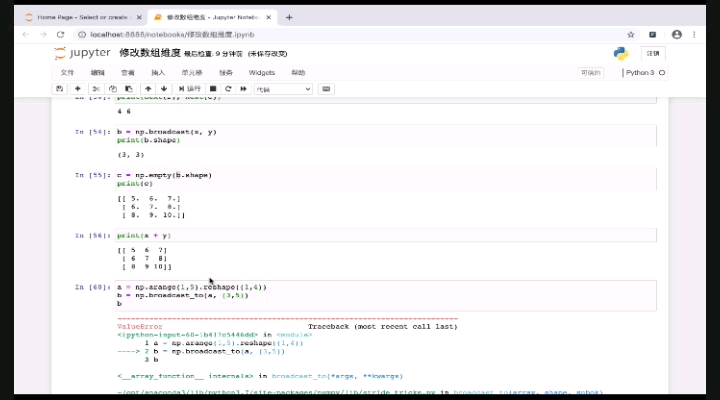Bookmark this page star icon
The image size is (720, 400).
click(631, 34)
